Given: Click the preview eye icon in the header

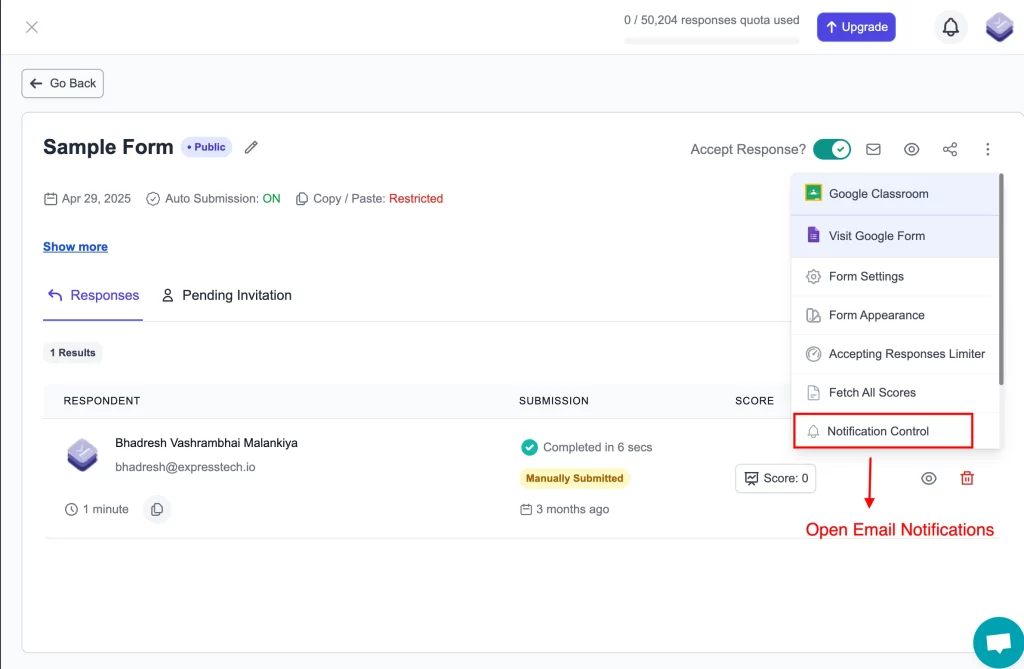Looking at the screenshot, I should click(911, 148).
